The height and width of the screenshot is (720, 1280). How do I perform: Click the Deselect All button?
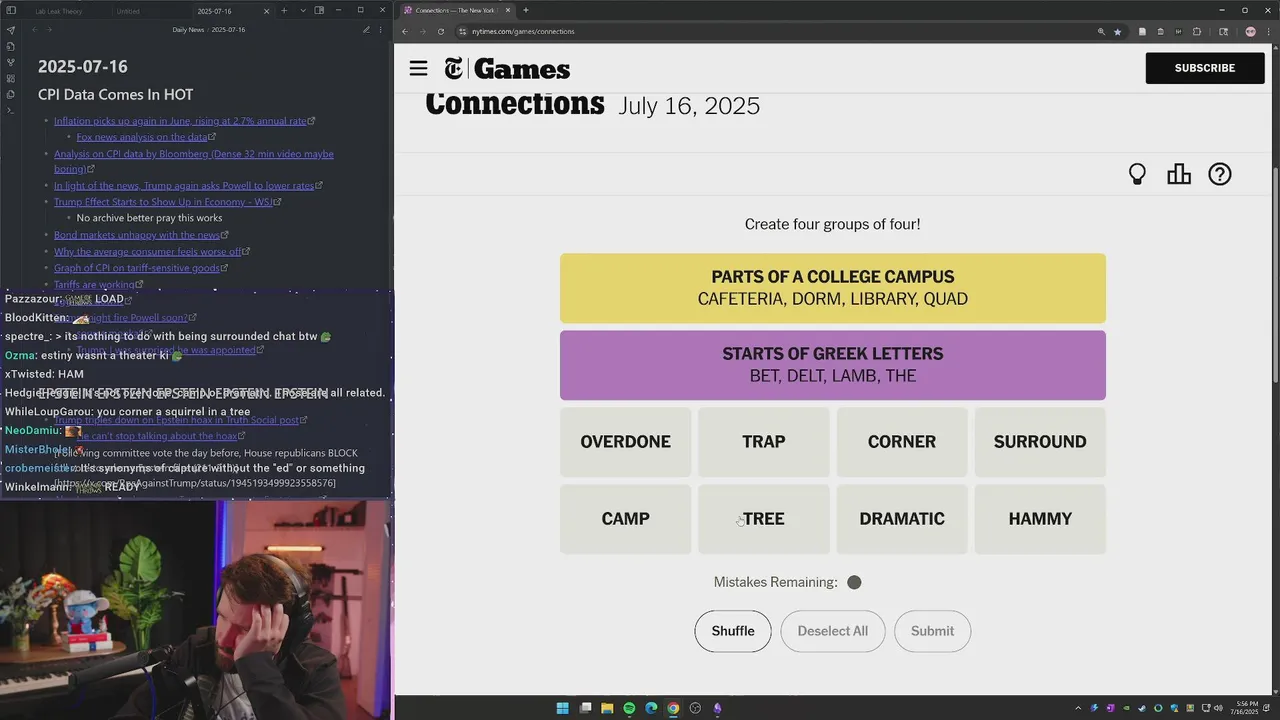pos(833,631)
